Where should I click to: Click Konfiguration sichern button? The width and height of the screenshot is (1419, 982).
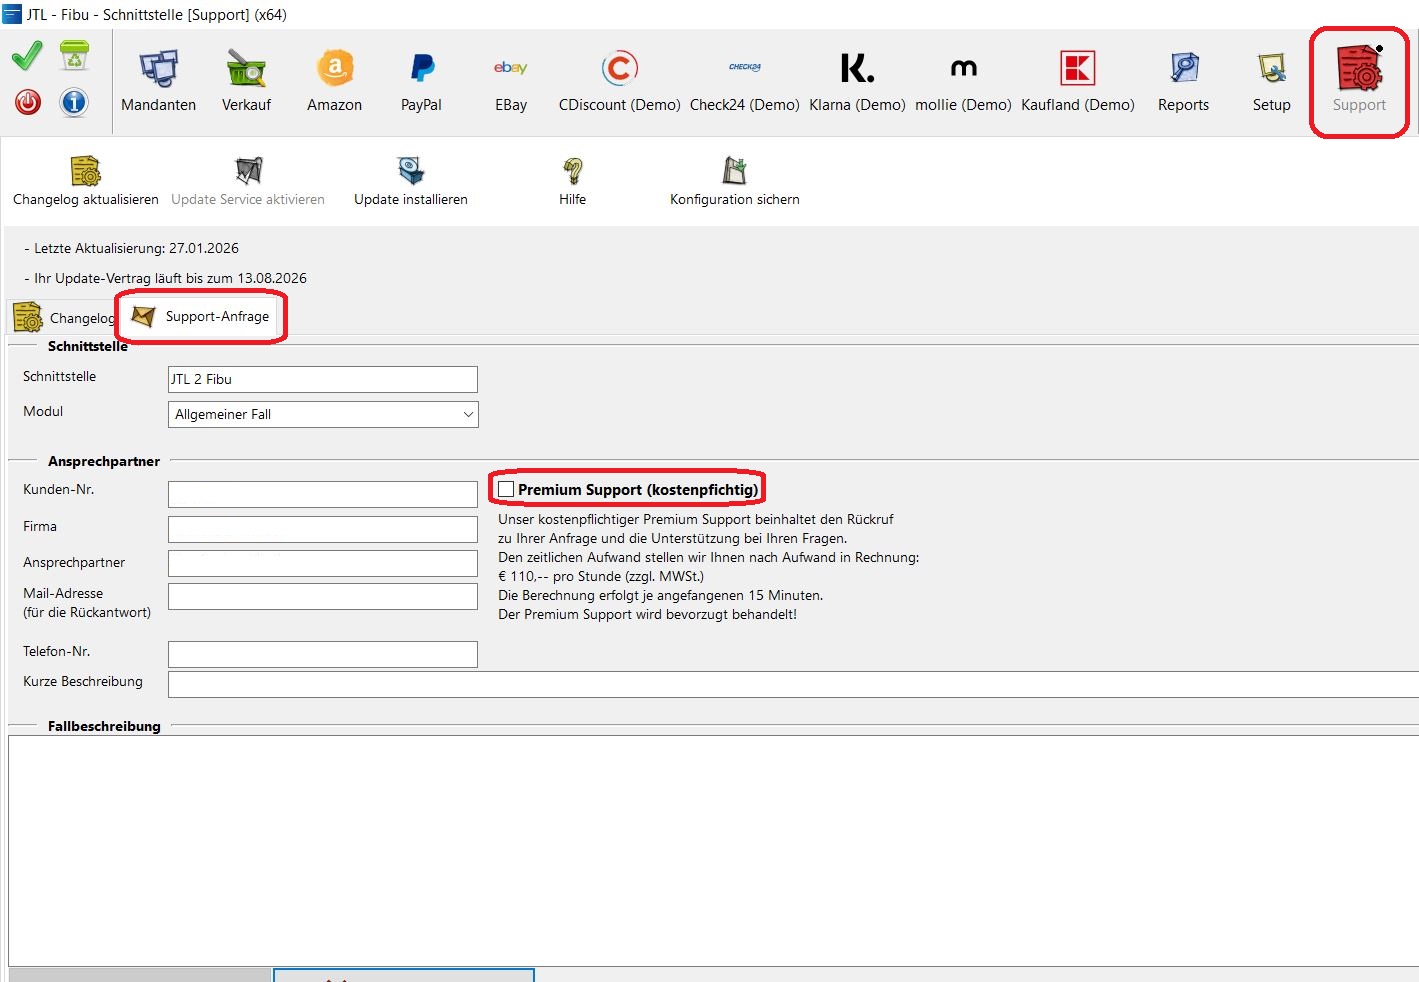734,181
